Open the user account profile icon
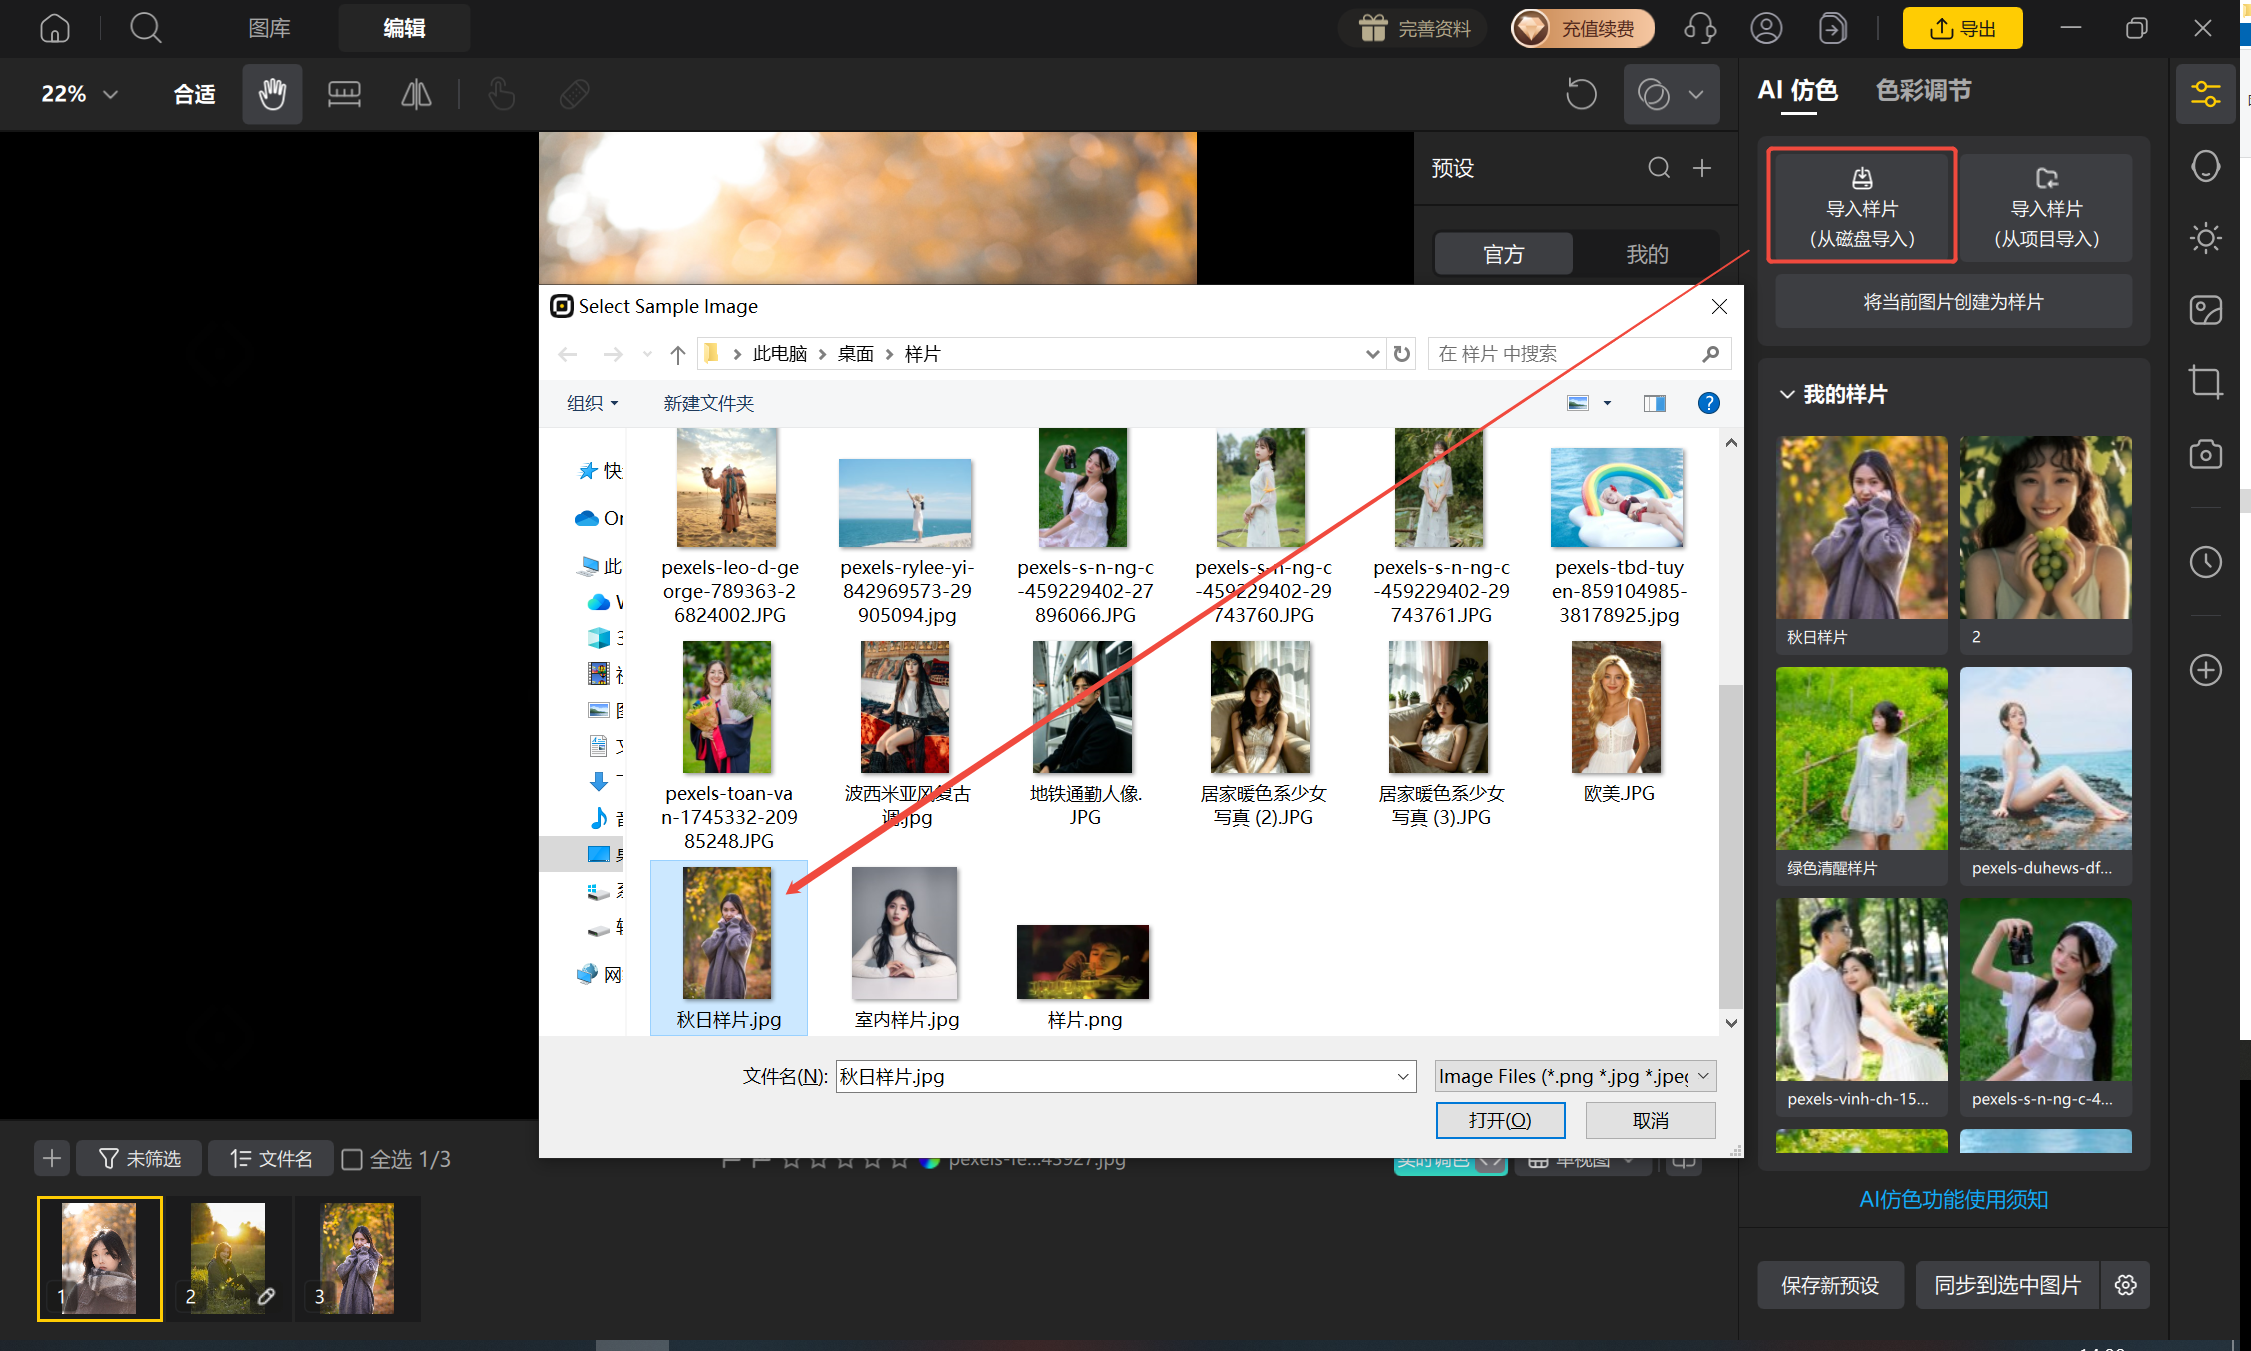 (1766, 28)
